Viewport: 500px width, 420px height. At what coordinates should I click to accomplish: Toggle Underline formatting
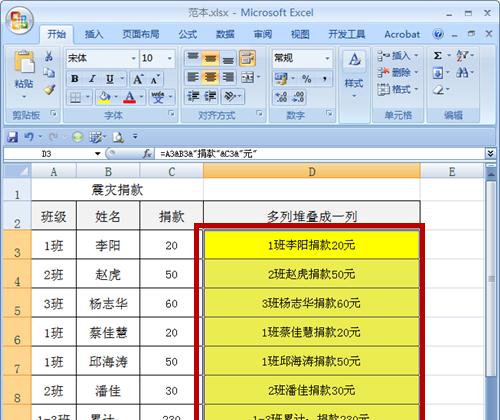(x=110, y=79)
